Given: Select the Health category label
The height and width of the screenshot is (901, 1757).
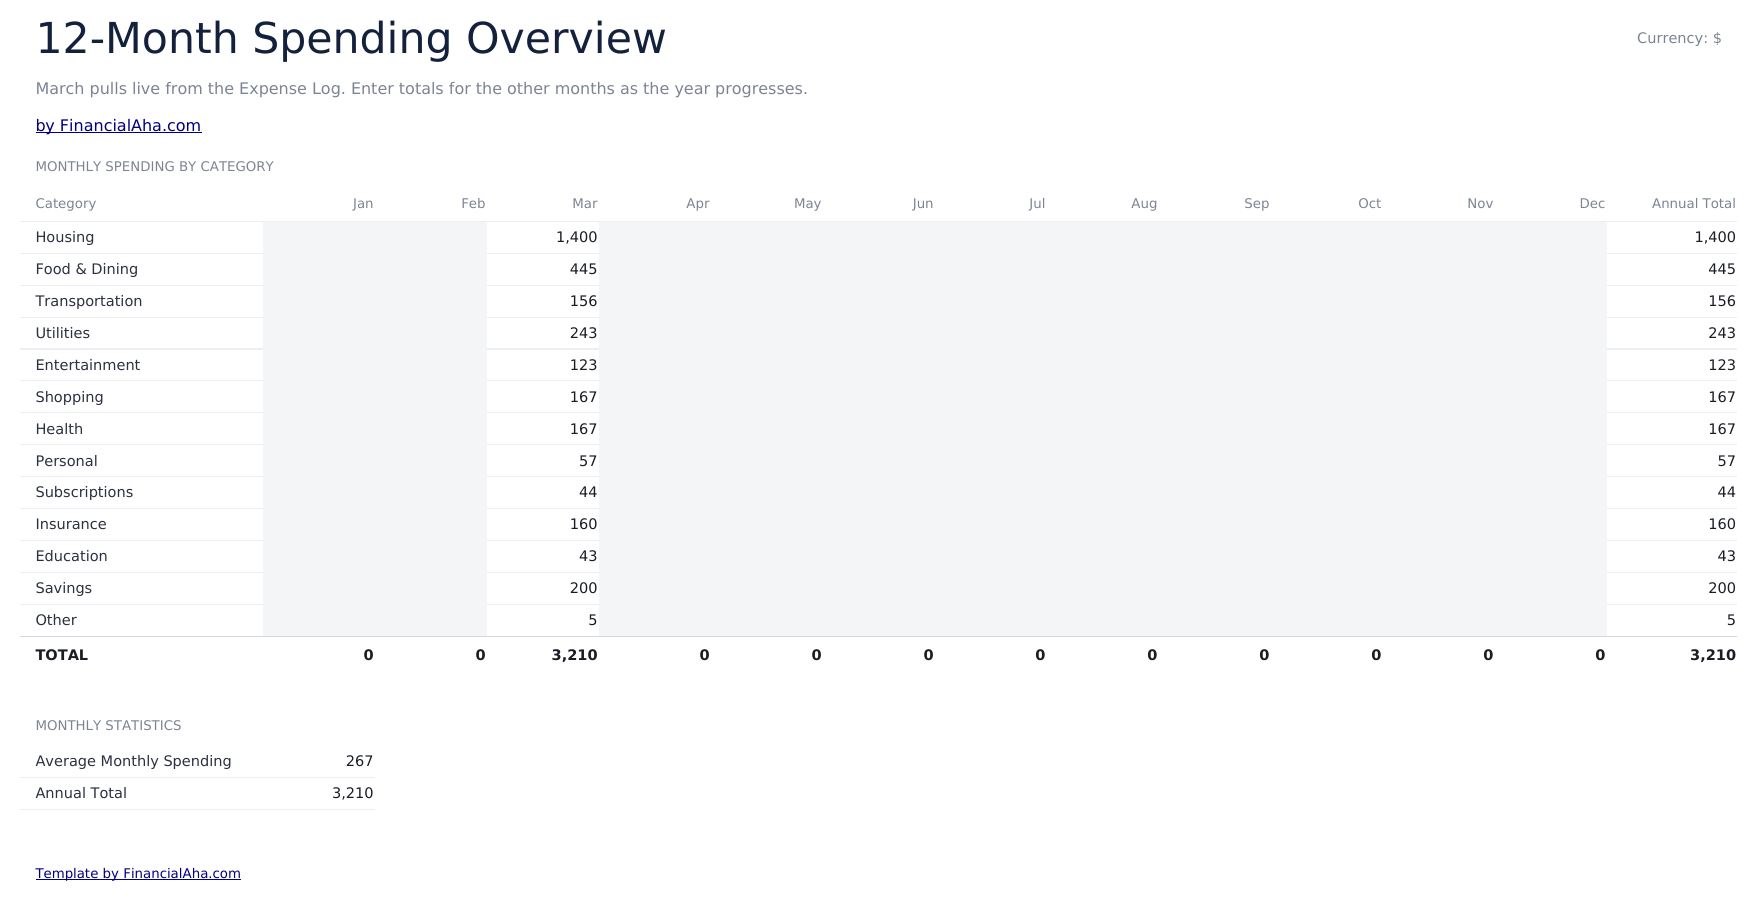Looking at the screenshot, I should [59, 429].
